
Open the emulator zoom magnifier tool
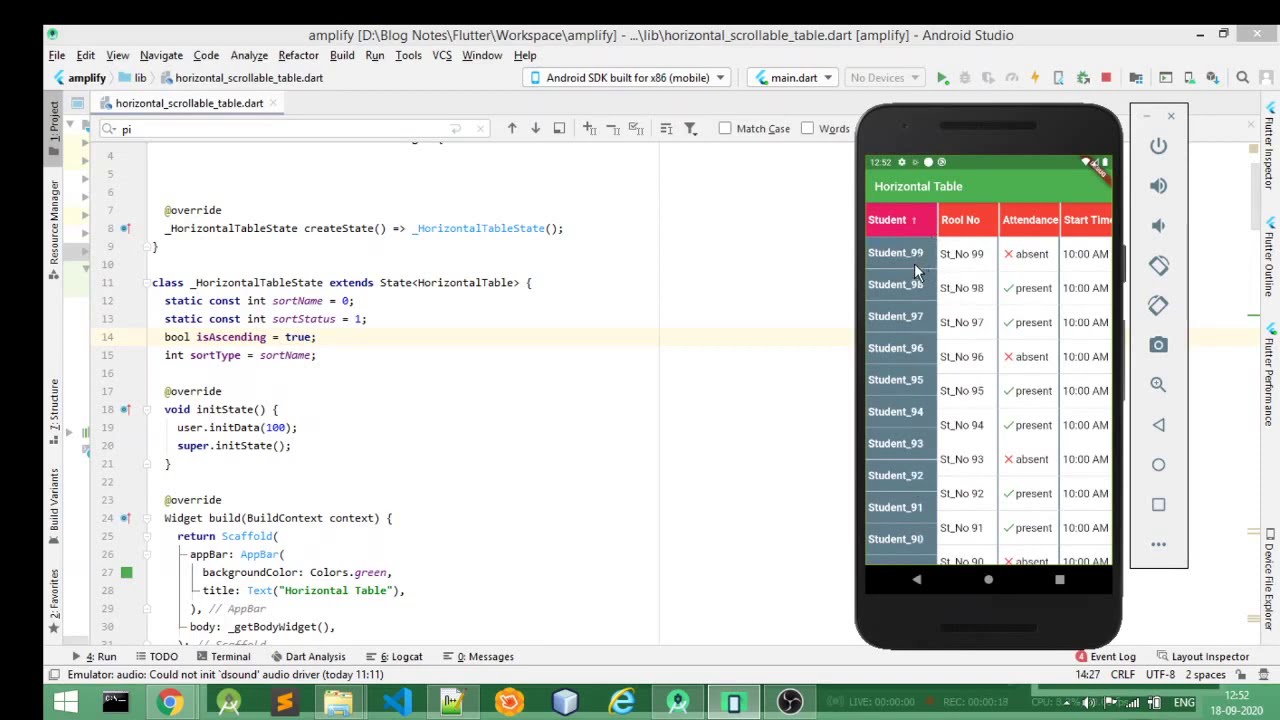1158,385
